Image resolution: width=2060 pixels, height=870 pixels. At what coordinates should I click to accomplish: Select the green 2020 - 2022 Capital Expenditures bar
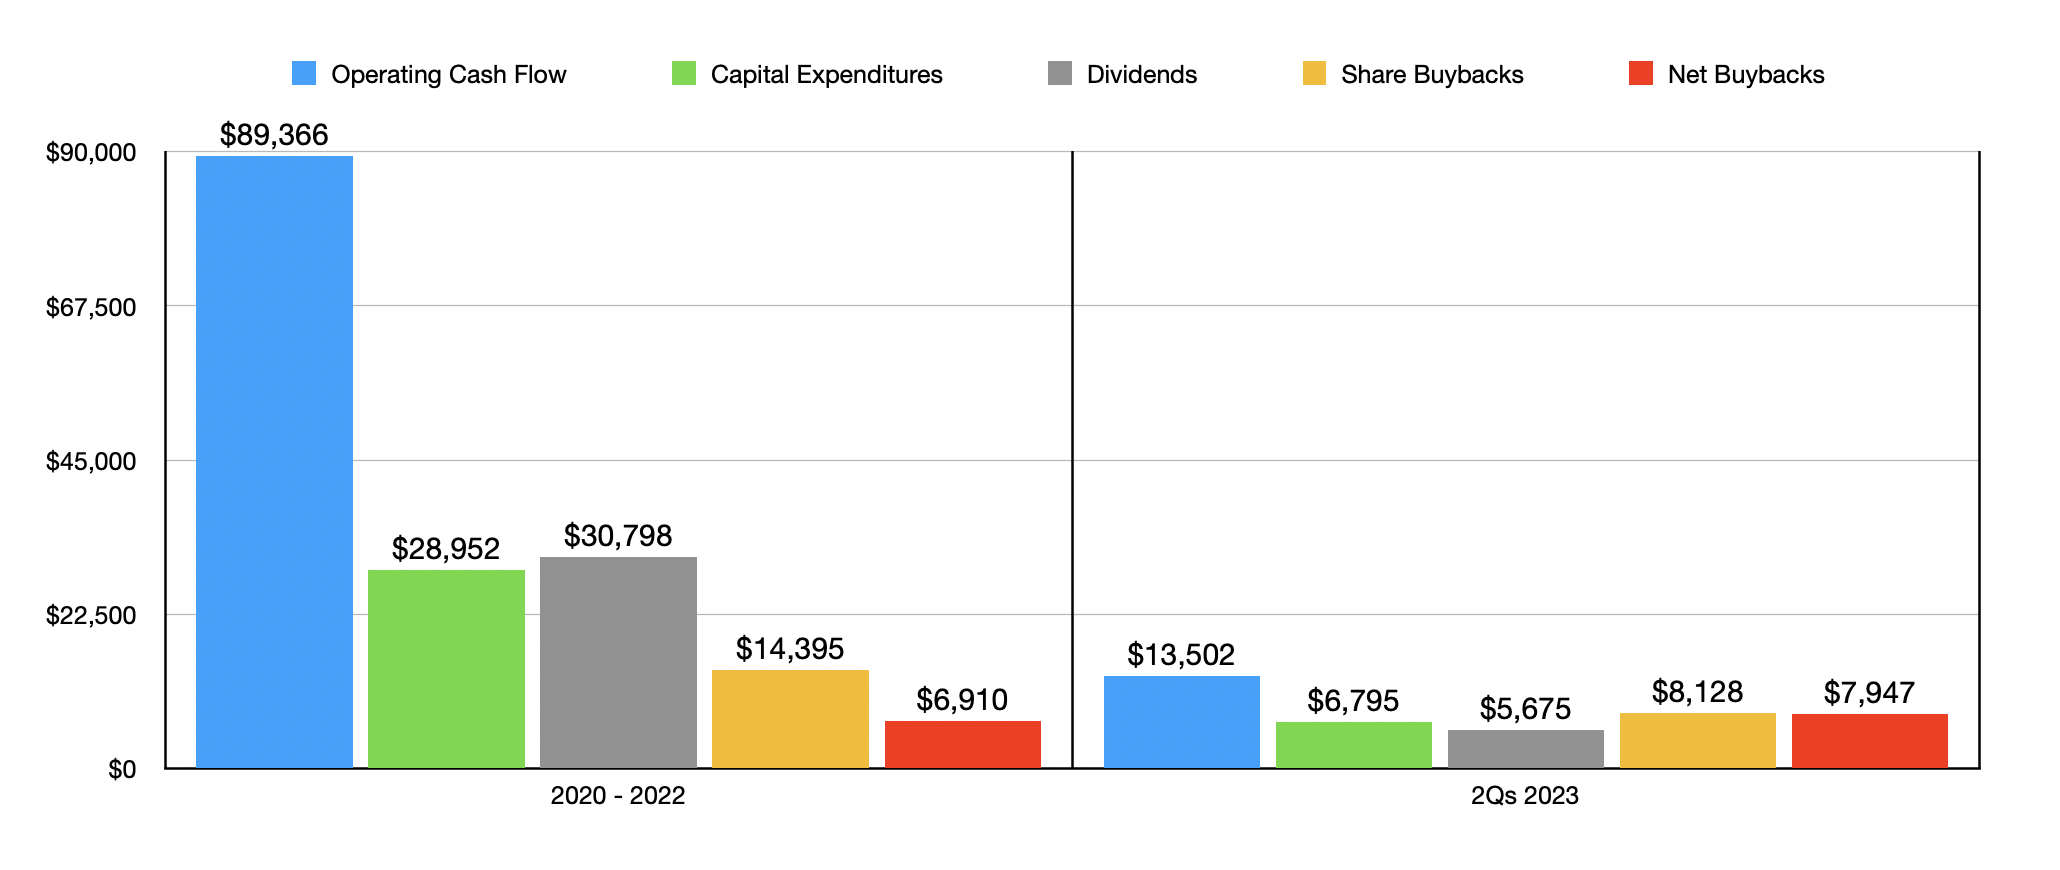click(446, 669)
